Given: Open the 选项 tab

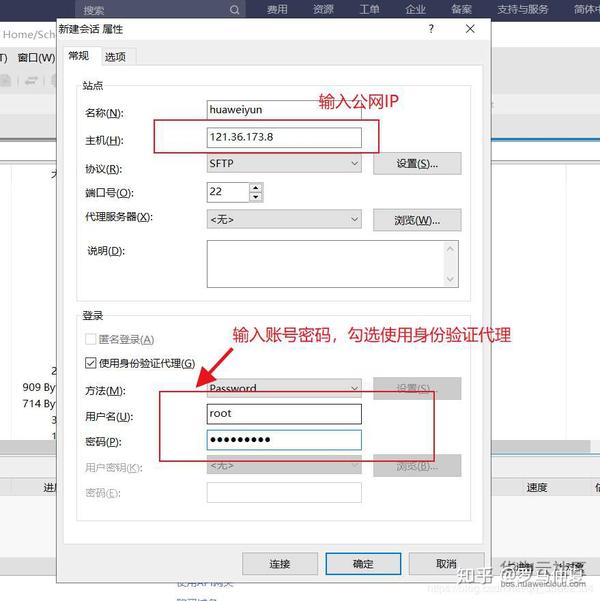Looking at the screenshot, I should pos(115,57).
